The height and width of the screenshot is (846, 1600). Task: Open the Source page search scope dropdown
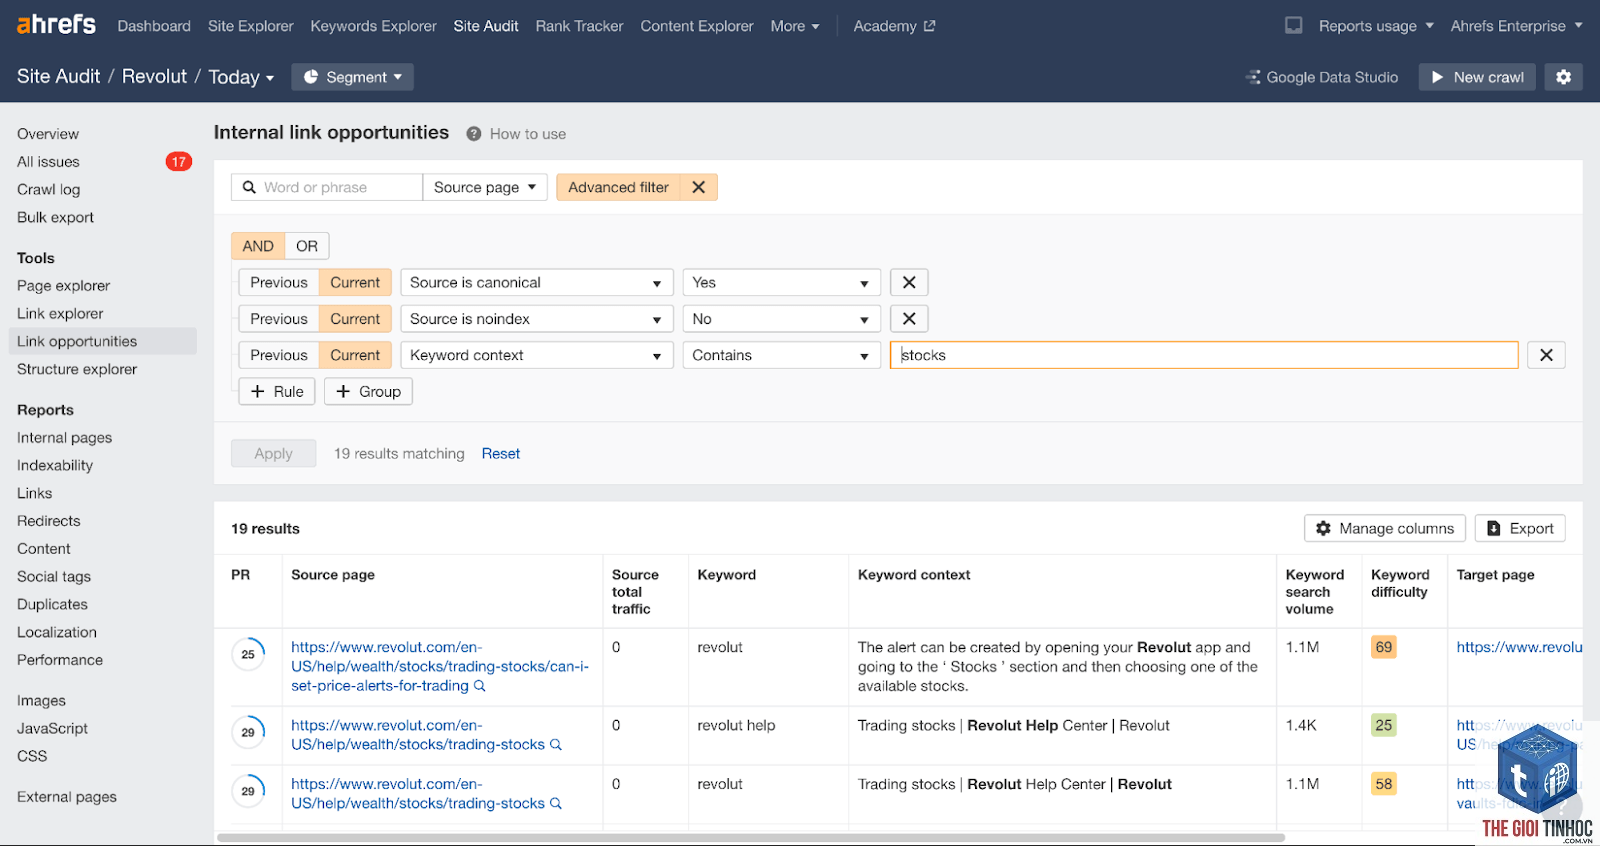click(485, 187)
